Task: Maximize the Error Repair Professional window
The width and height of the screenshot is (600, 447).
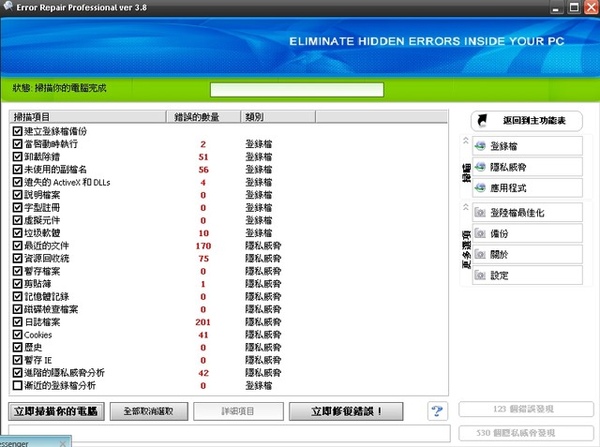Action: [x=574, y=7]
